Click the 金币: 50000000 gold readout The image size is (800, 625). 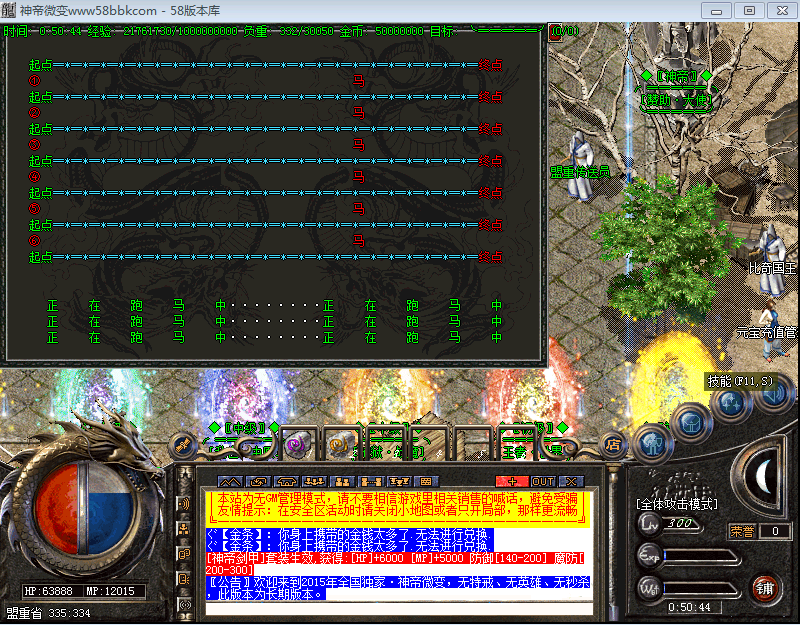point(381,31)
